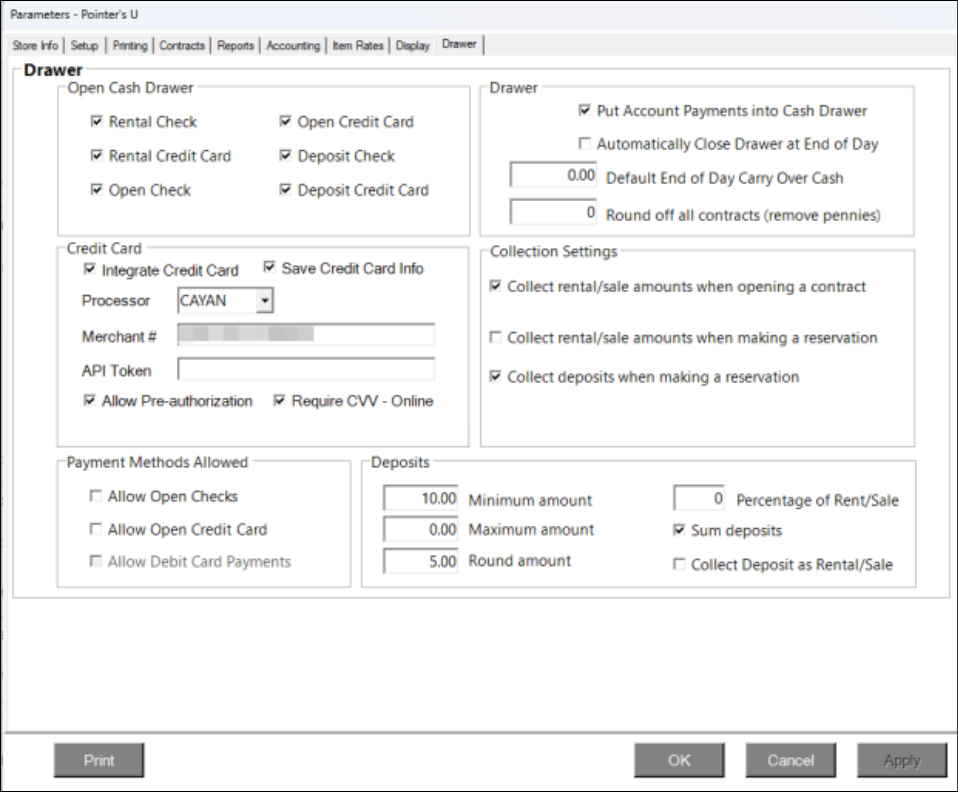Click the Cancel button

click(790, 760)
